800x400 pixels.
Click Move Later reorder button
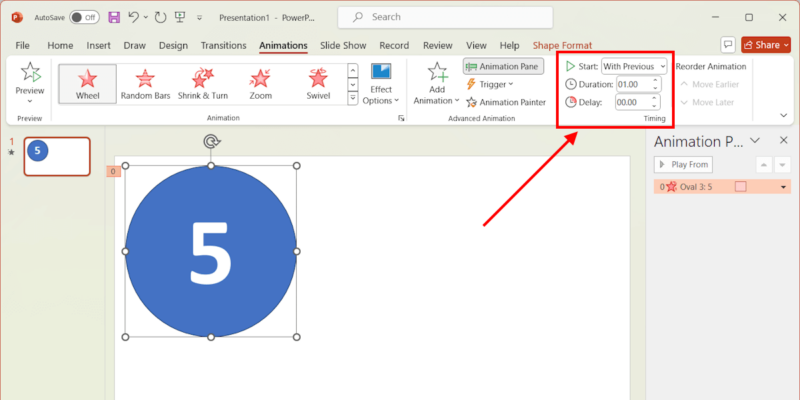tap(707, 102)
